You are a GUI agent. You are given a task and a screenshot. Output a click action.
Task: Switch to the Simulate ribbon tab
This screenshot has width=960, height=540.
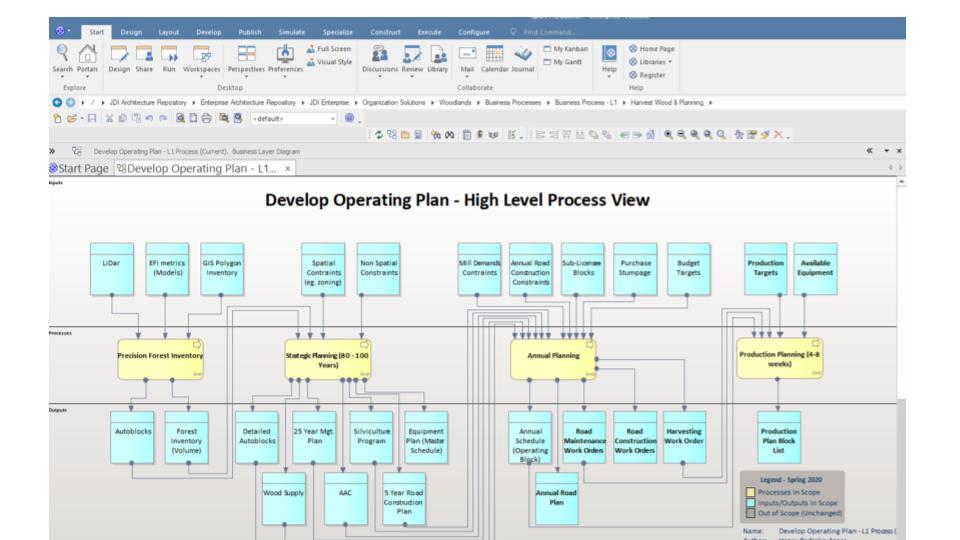click(291, 32)
